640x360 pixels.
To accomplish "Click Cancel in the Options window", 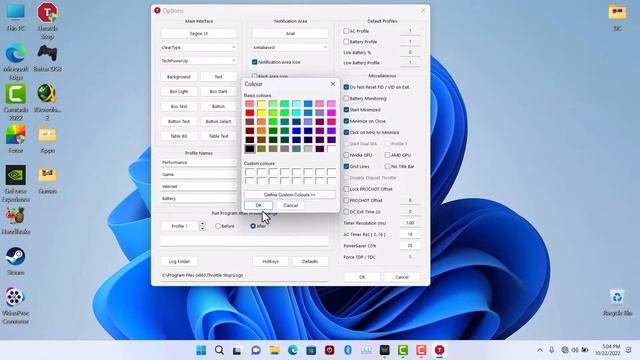I will [402, 277].
